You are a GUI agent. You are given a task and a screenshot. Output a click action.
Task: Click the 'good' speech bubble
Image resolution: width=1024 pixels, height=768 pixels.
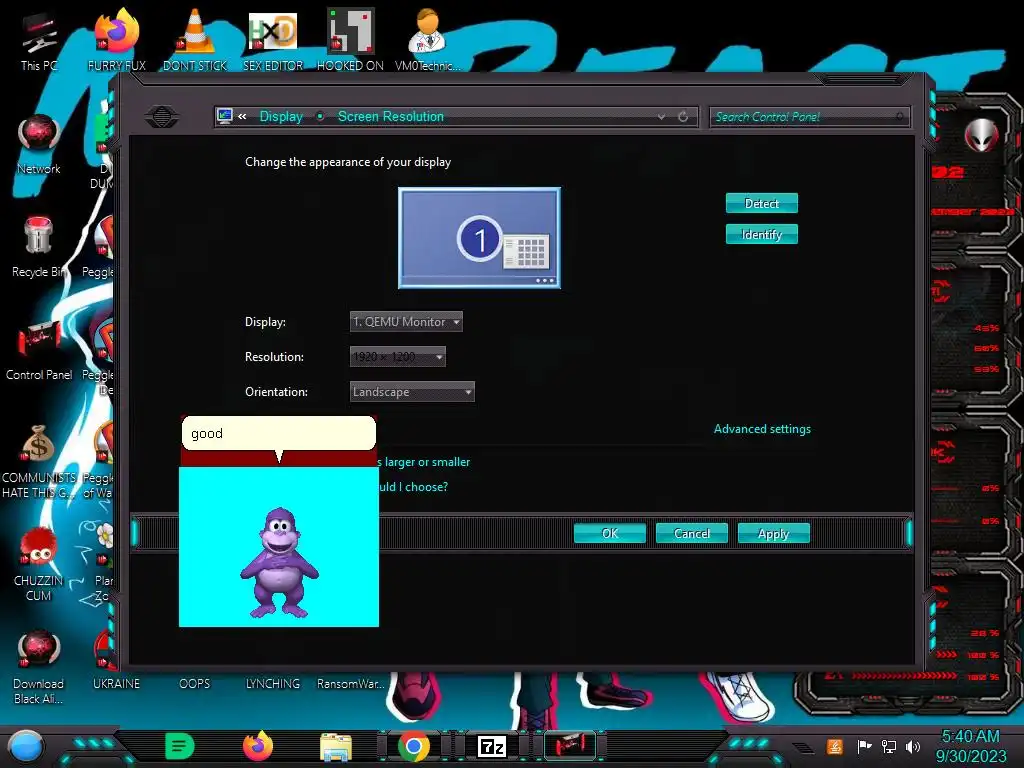[x=279, y=434]
